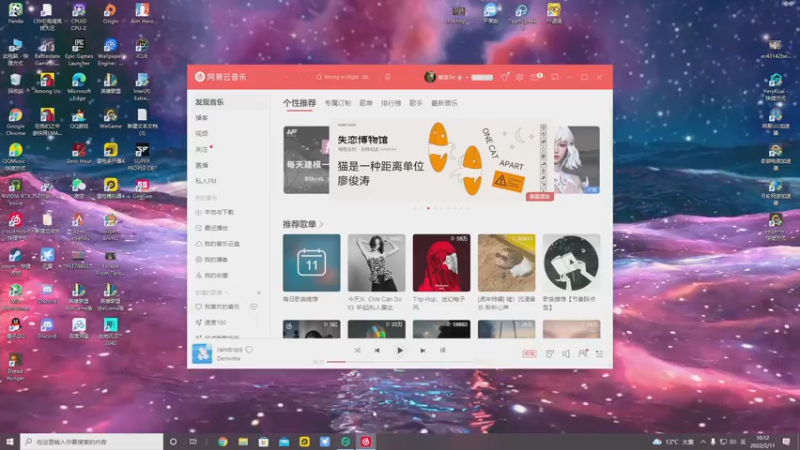The width and height of the screenshot is (800, 450).
Task: Select the 最新音乐 tab
Action: pos(444,103)
